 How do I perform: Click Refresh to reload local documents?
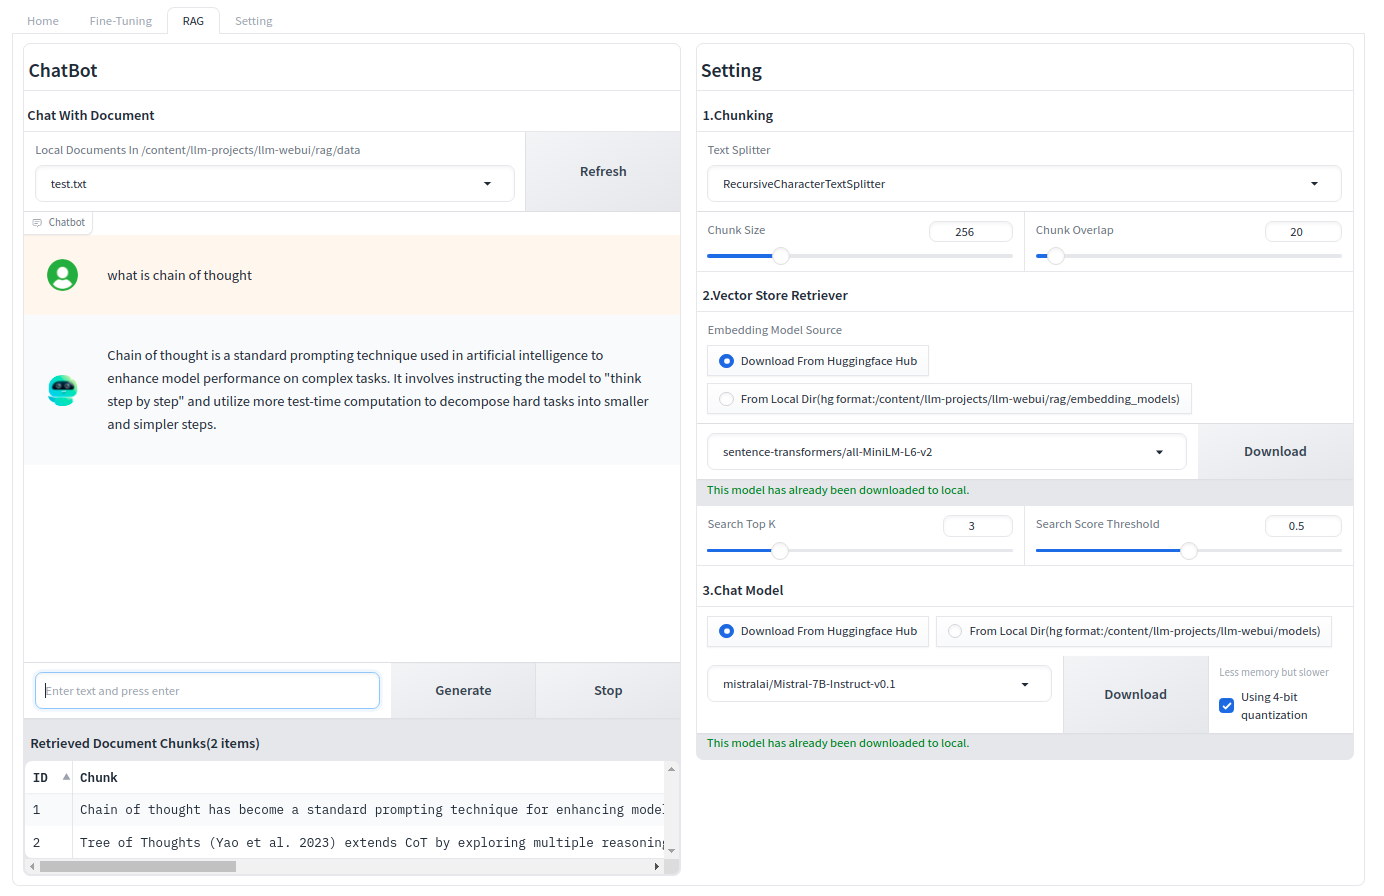[602, 172]
